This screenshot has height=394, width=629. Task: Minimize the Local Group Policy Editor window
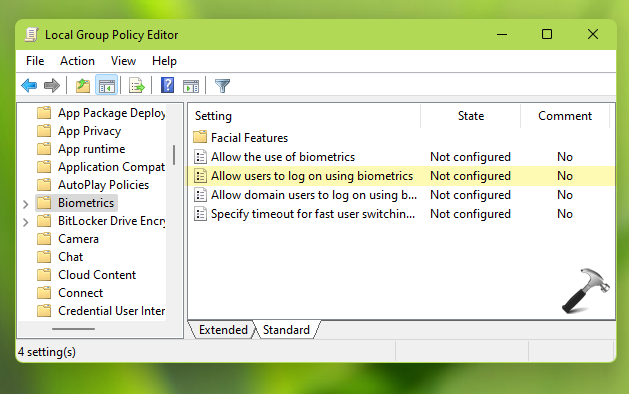[x=502, y=35]
